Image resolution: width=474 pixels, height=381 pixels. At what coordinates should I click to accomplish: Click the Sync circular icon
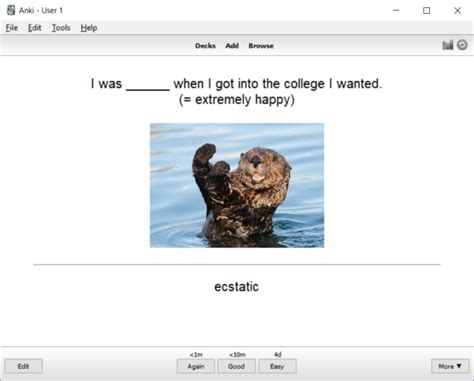(x=462, y=45)
